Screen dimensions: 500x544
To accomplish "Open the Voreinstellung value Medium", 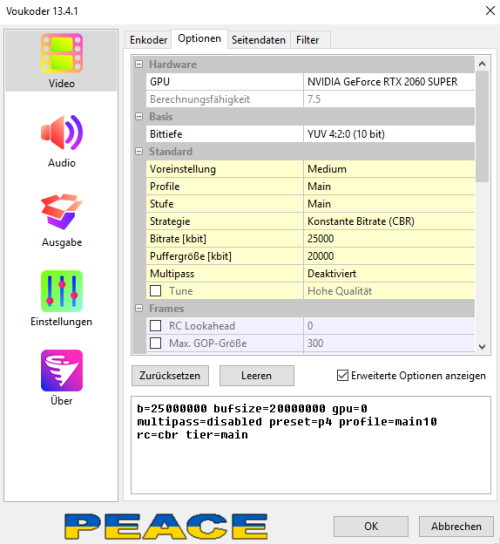I will [x=389, y=169].
